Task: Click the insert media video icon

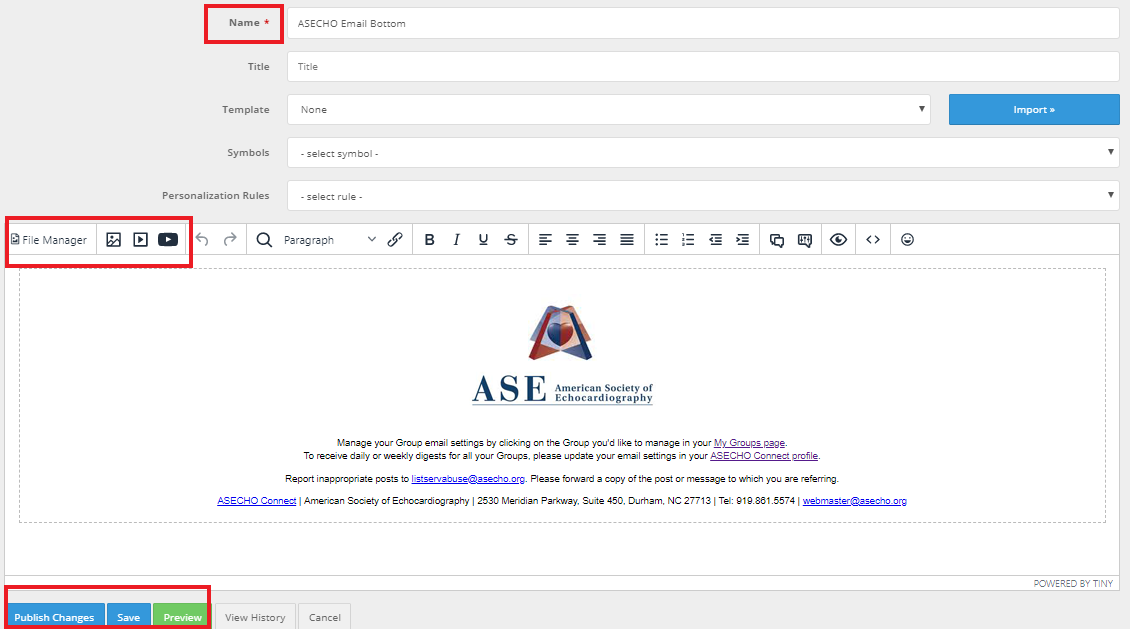Action: (x=141, y=240)
